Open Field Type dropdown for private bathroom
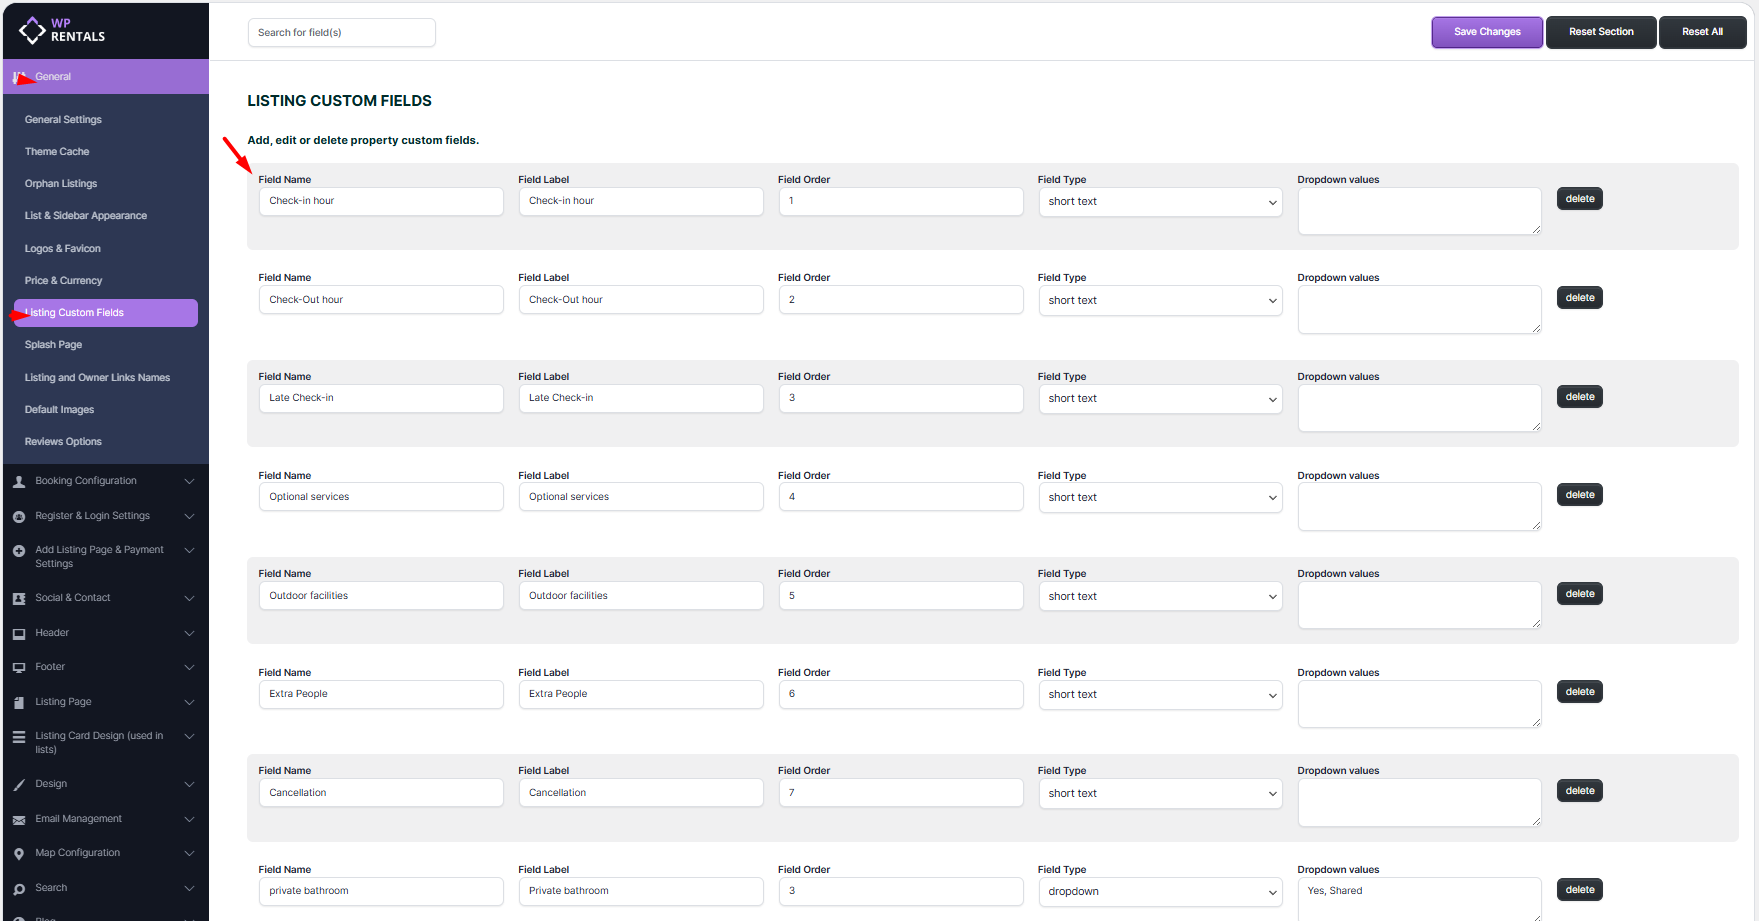The height and width of the screenshot is (921, 1759). (x=1159, y=892)
